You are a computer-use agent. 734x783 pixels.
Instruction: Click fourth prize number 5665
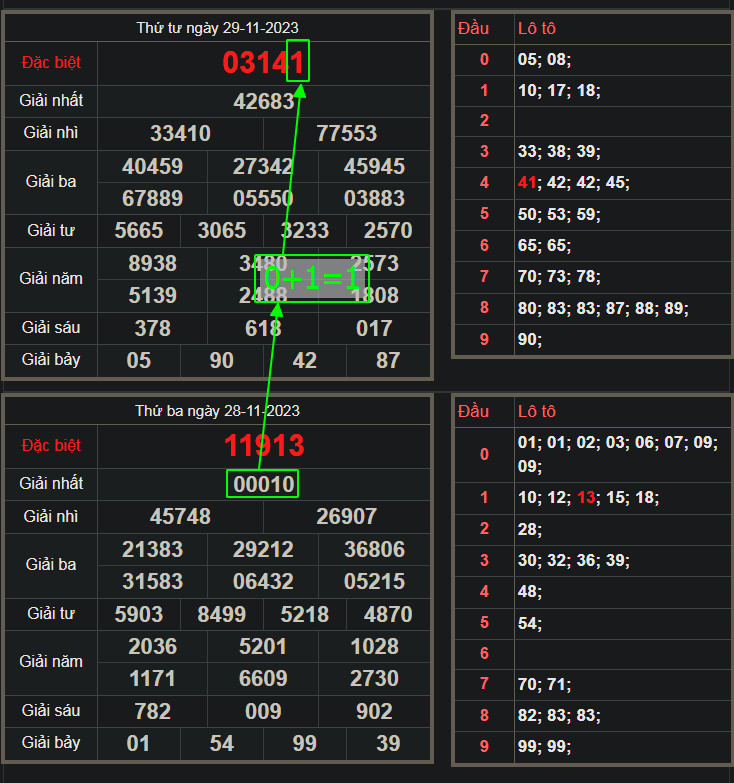pyautogui.click(x=139, y=231)
